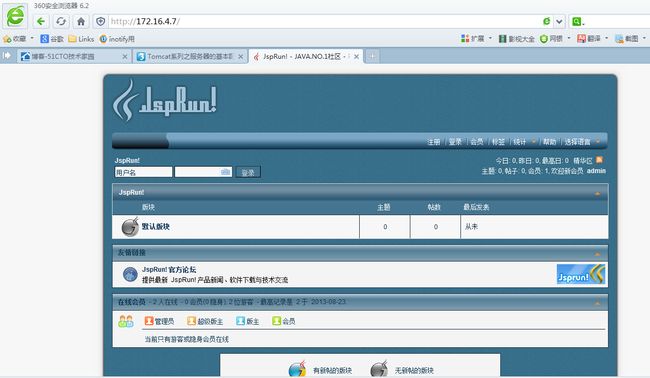Screen dimensions: 650x378
Task: Click the orange RSS feed icon
Action: pyautogui.click(x=599, y=160)
